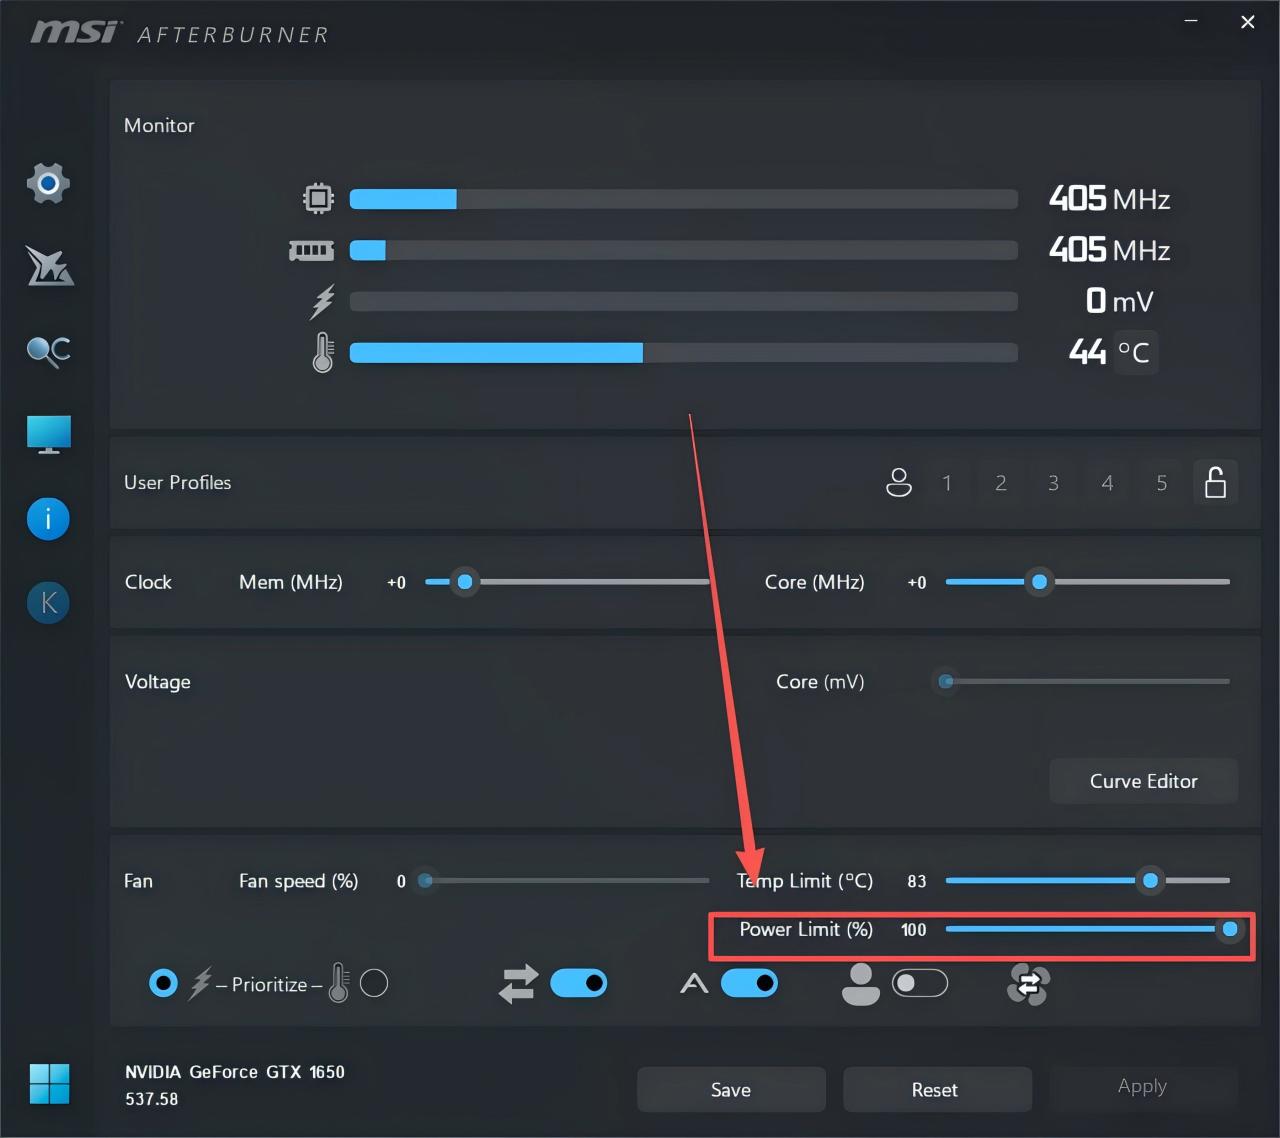Click the "+0" value next to Mem (MHz)

397,582
